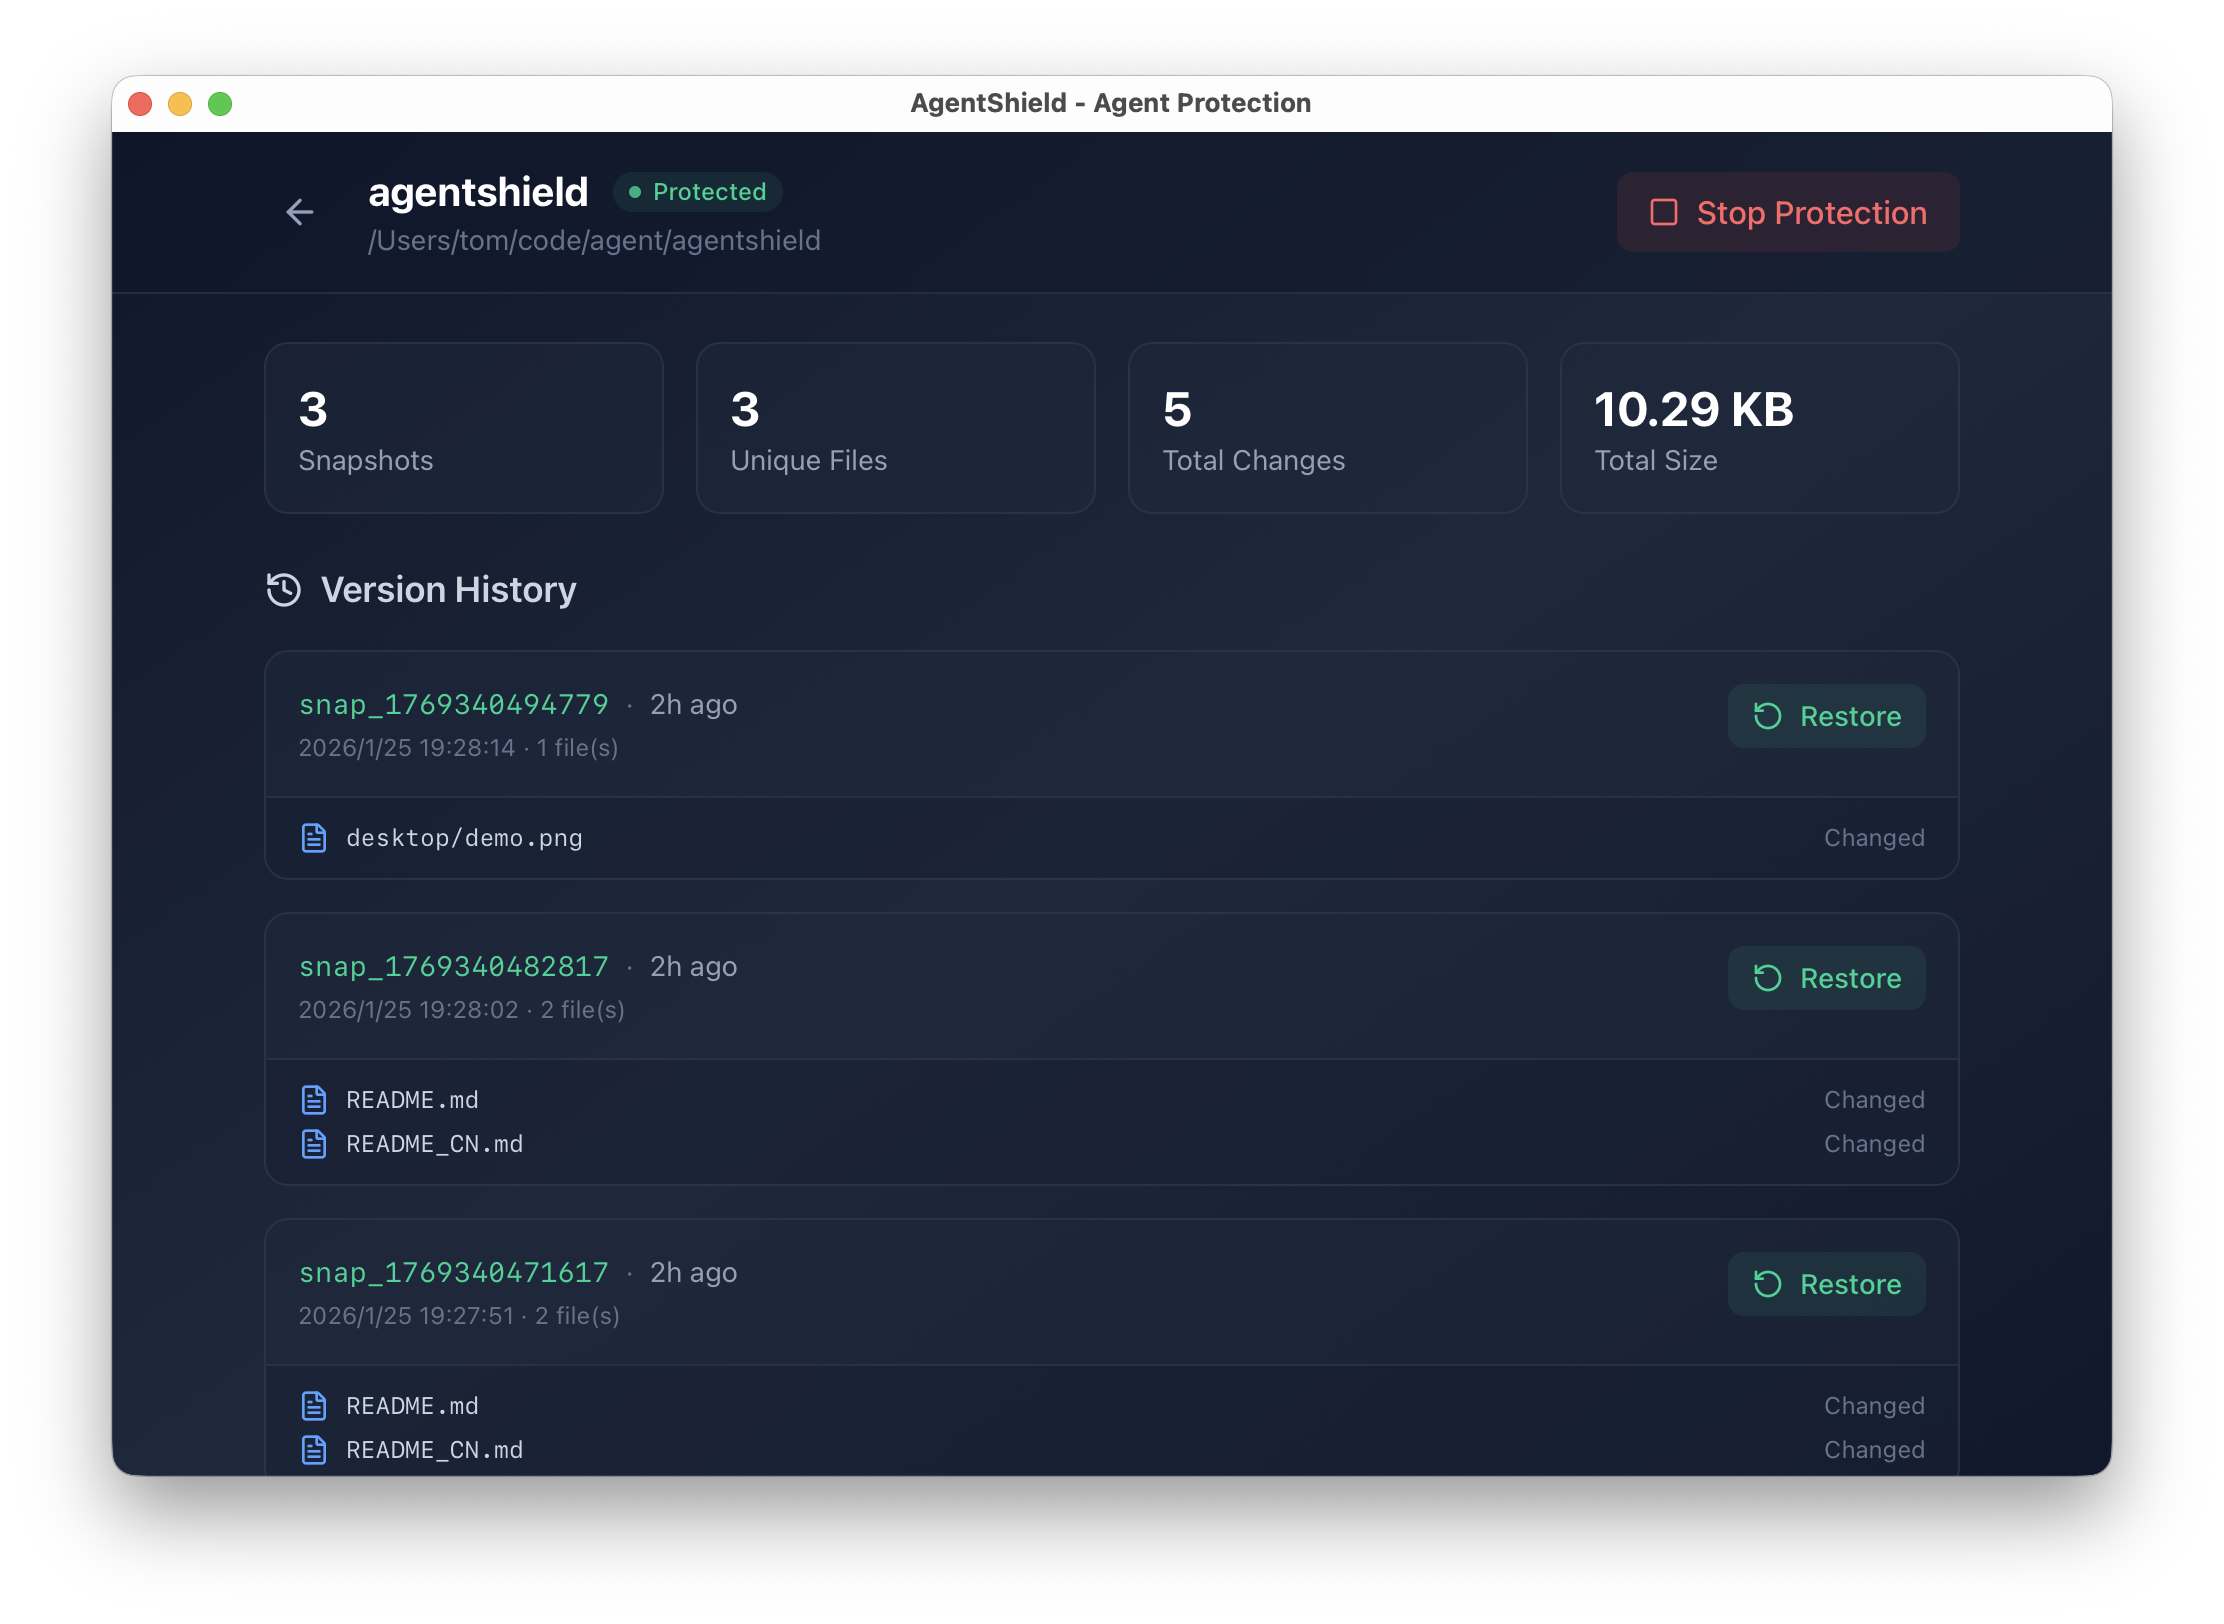The image size is (2224, 1624).
Task: Click the back arrow to return
Action: point(300,212)
